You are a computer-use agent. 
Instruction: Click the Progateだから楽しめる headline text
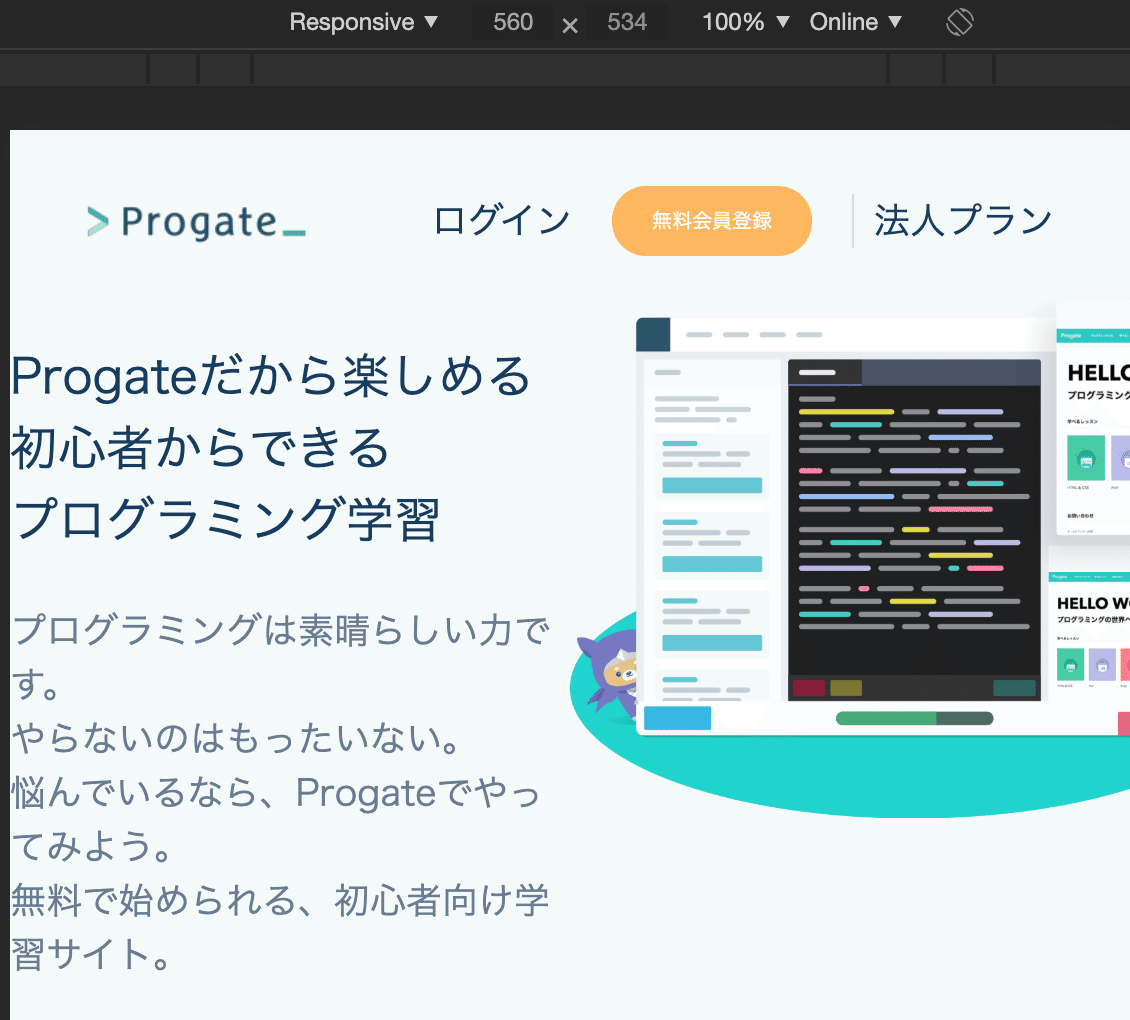(x=271, y=376)
